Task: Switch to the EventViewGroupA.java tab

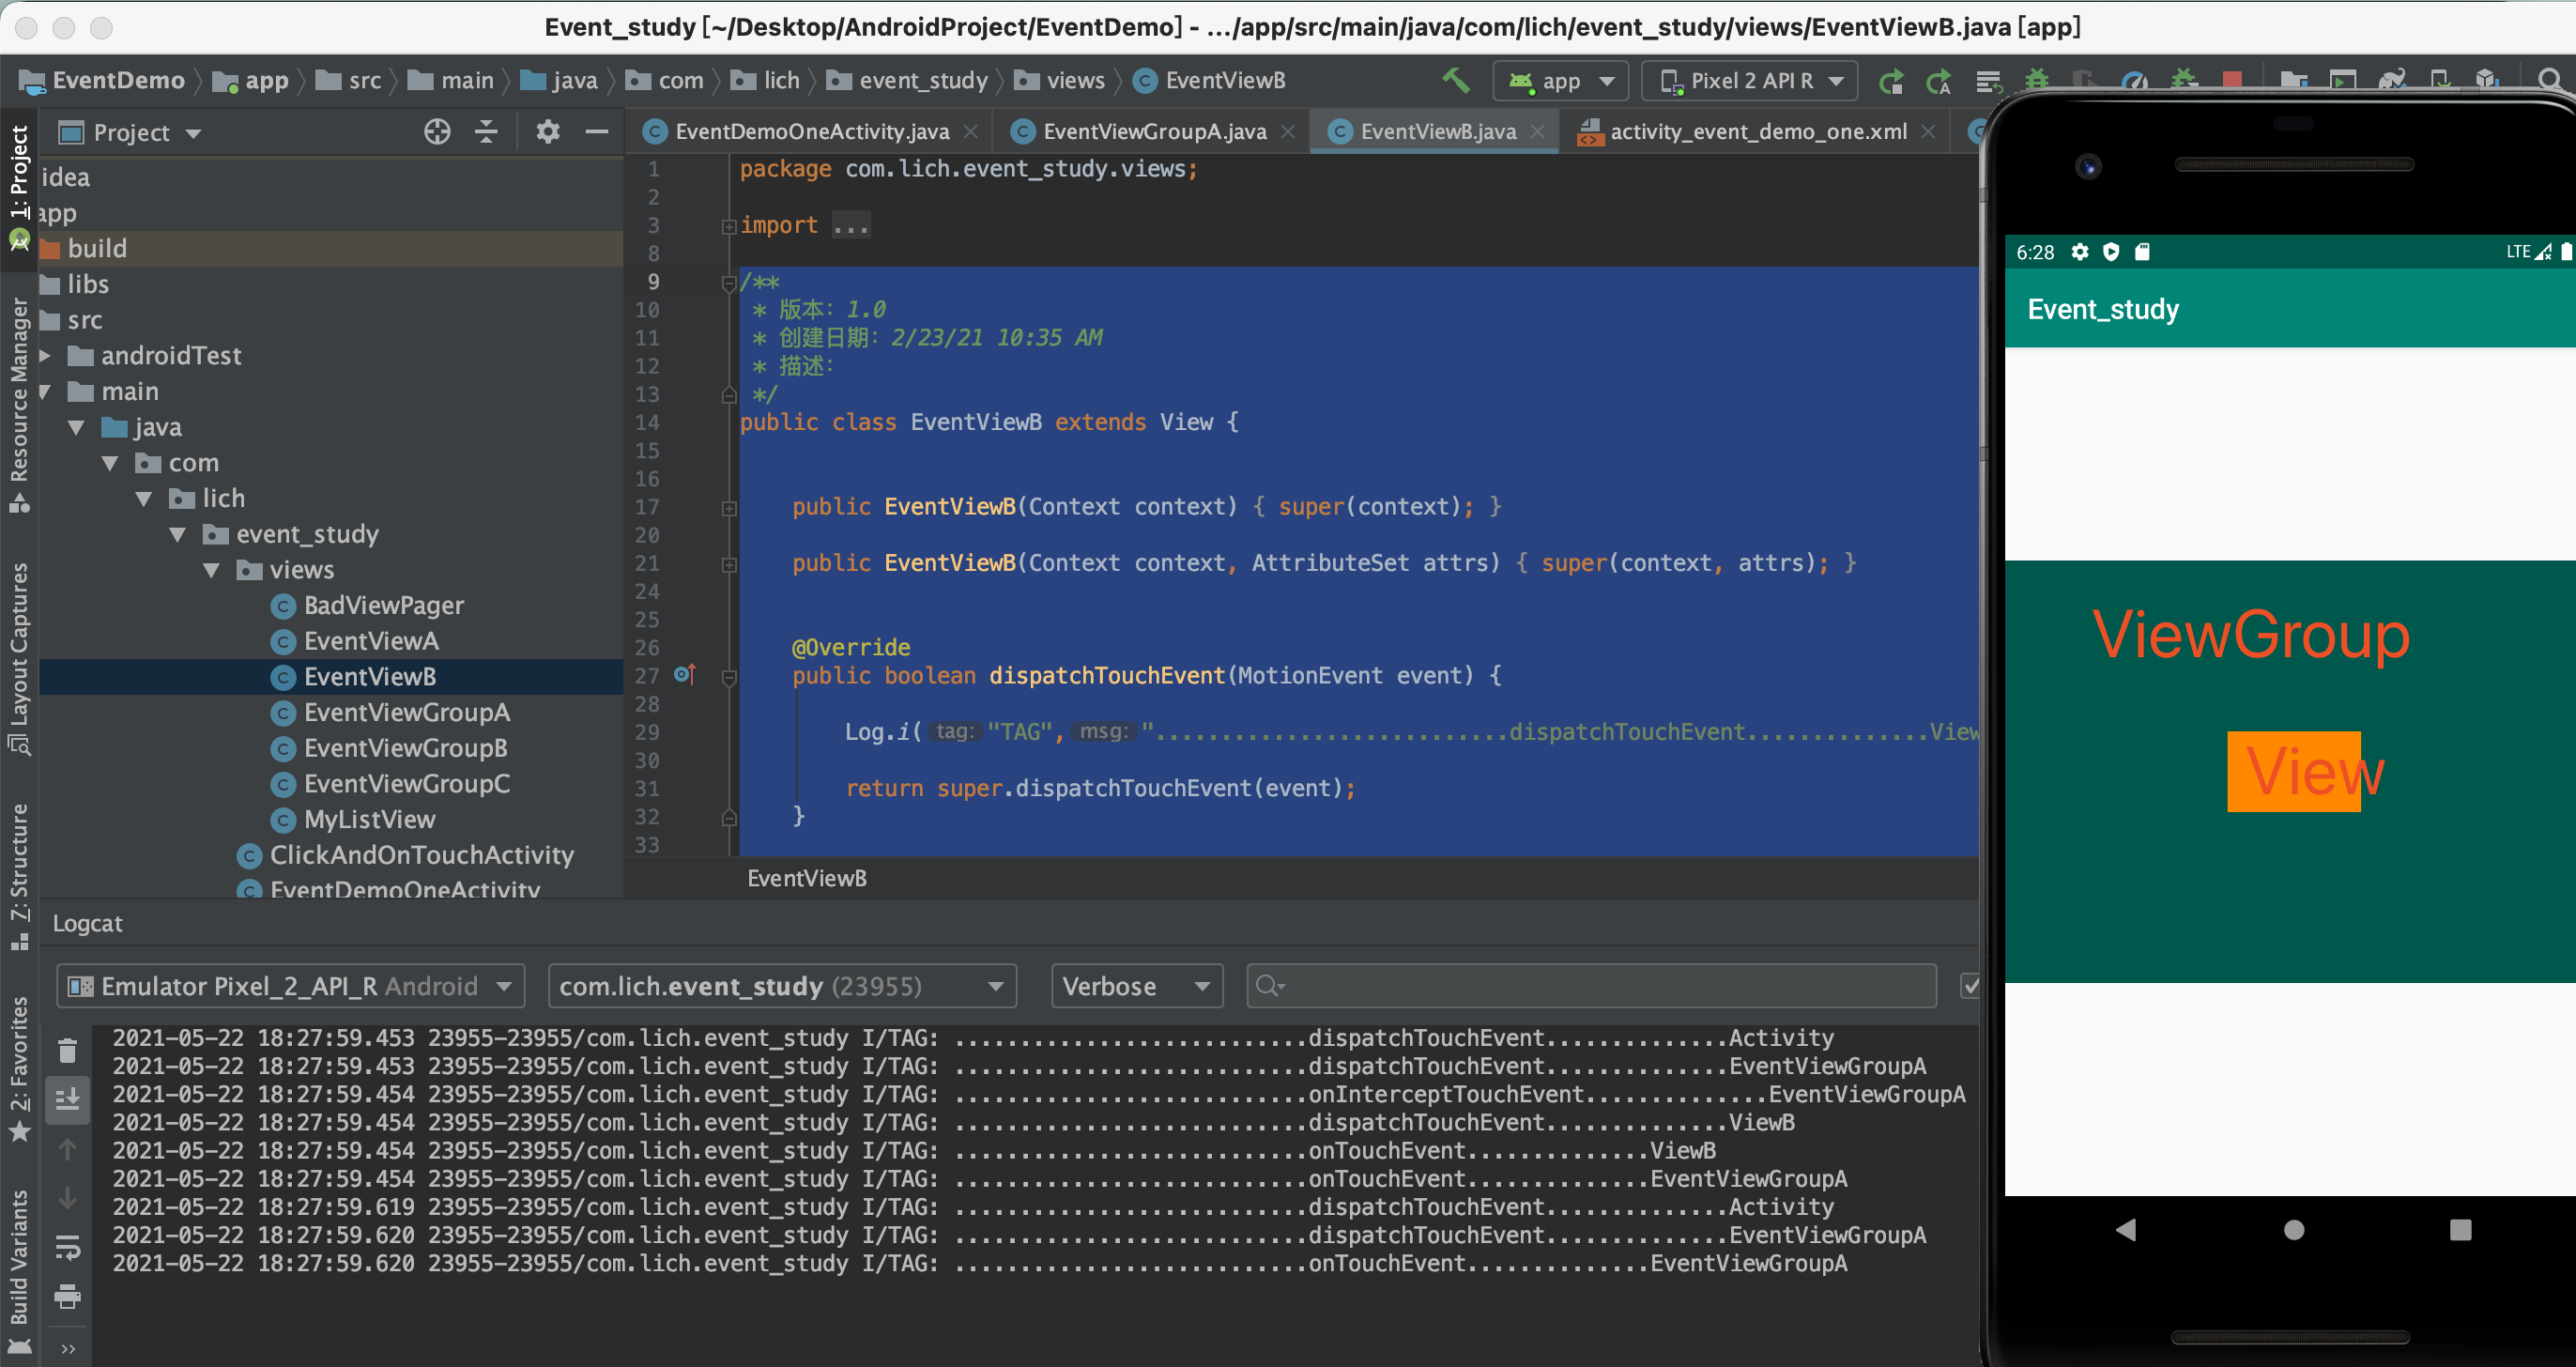Action: click(1153, 132)
